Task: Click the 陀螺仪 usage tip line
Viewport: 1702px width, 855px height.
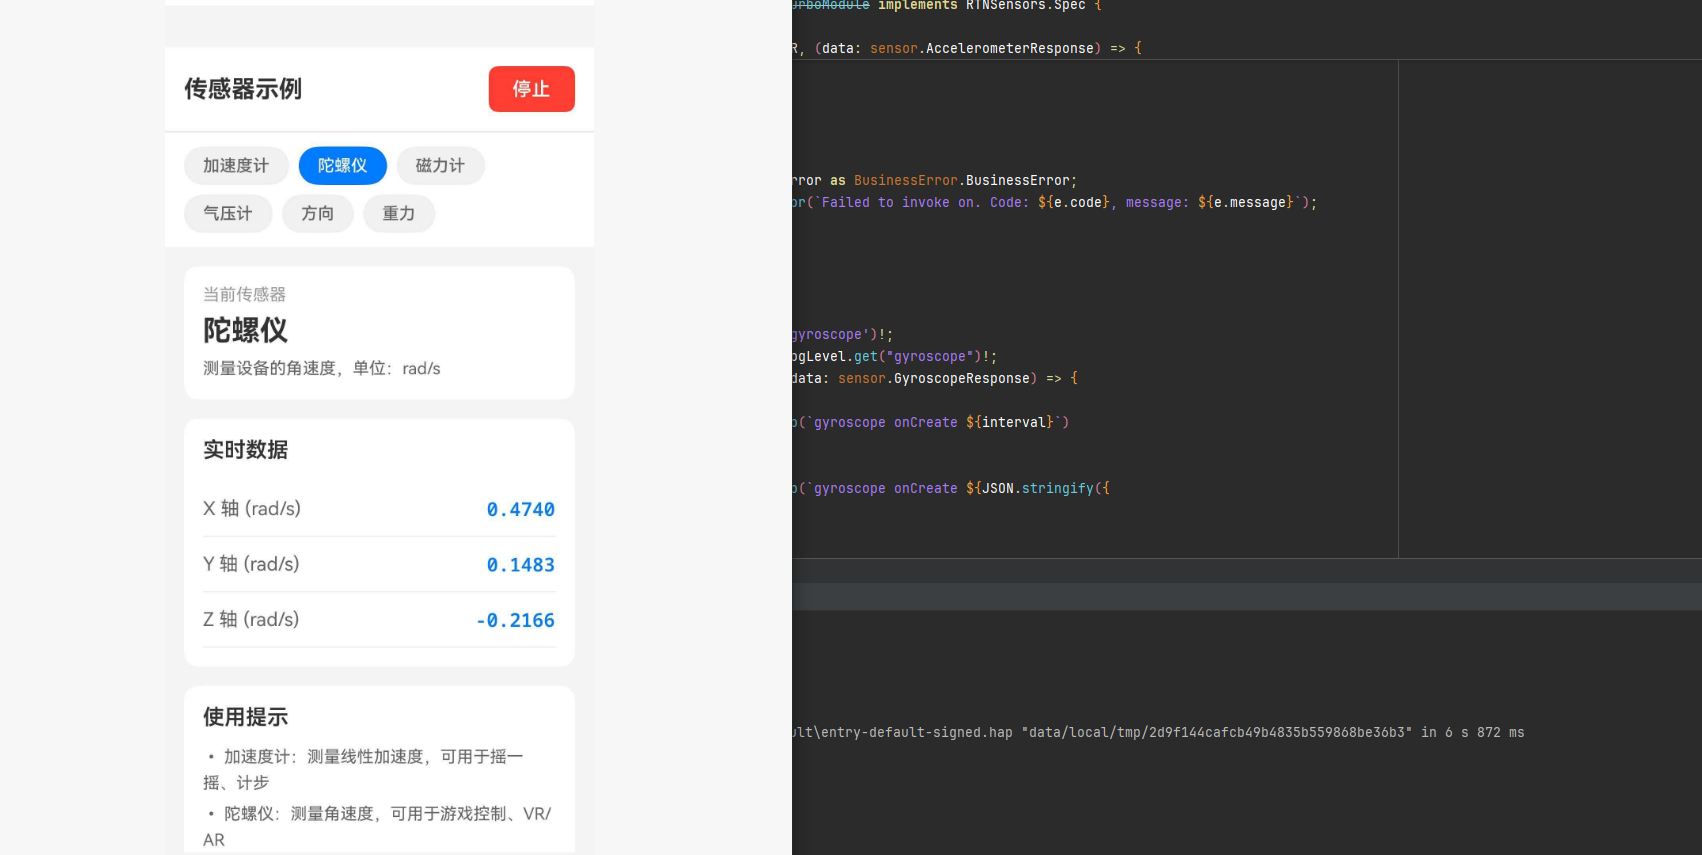Action: (x=378, y=826)
